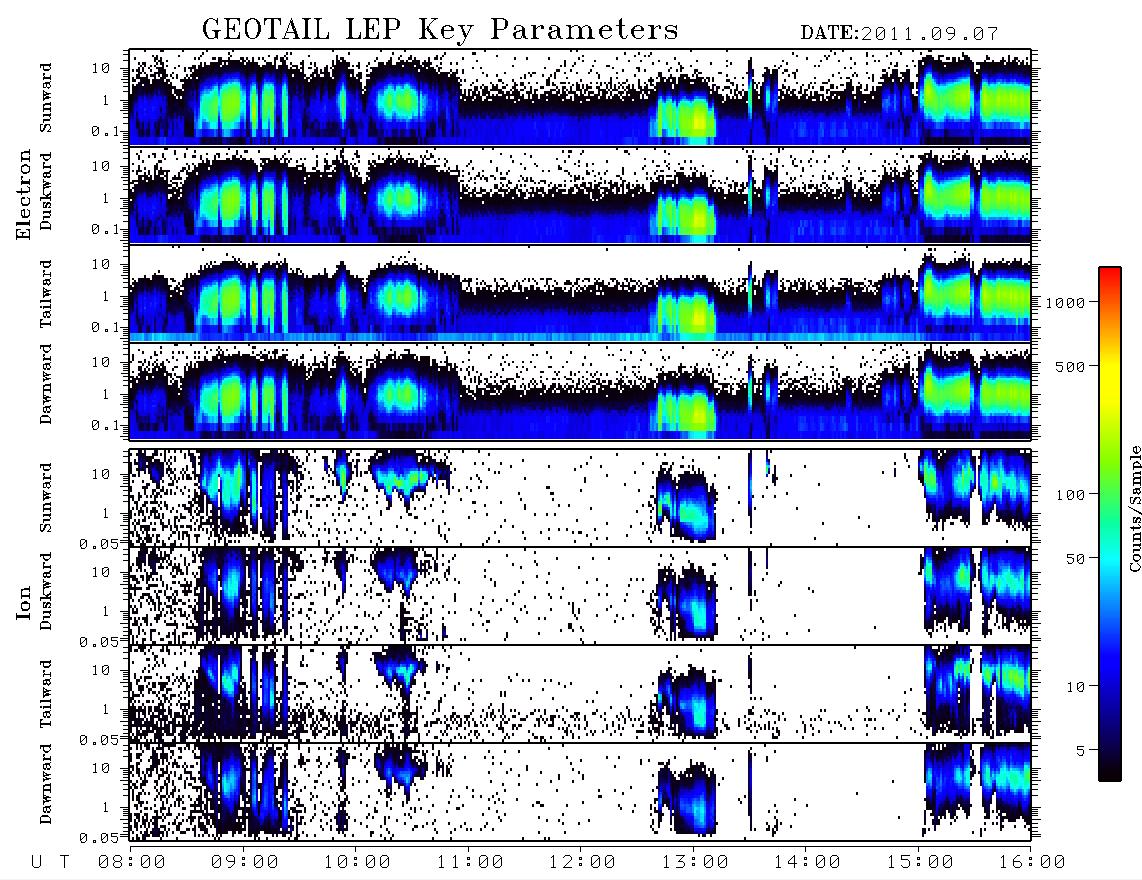This screenshot has height=880, width=1142.
Task: Click the Ion Tailward spectrogram panel
Action: click(x=580, y=694)
